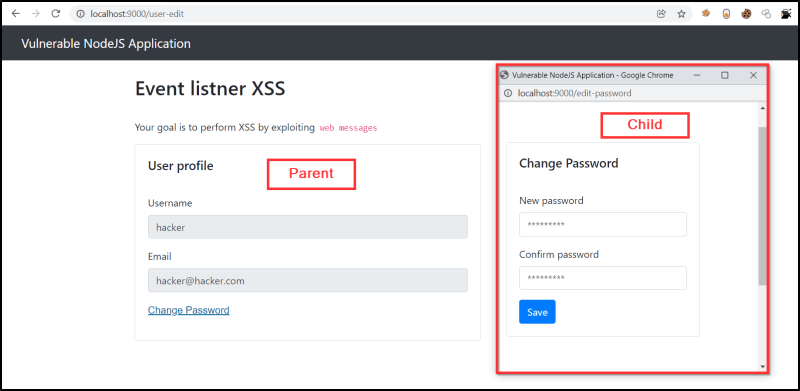Select the Username field containing hacker

308,227
